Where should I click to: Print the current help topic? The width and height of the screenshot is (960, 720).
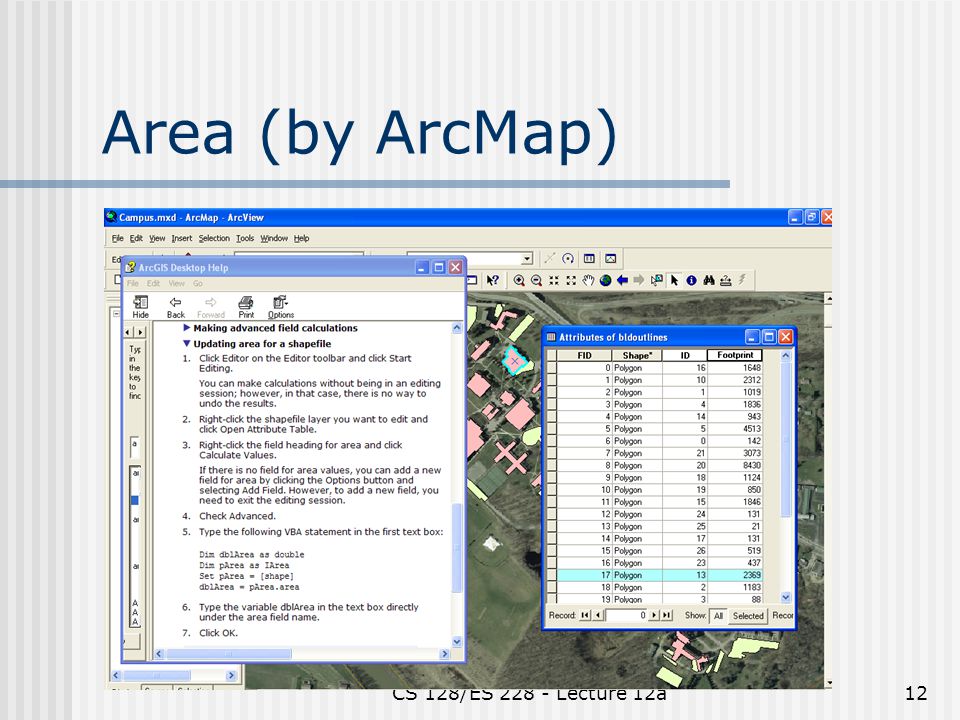click(246, 307)
